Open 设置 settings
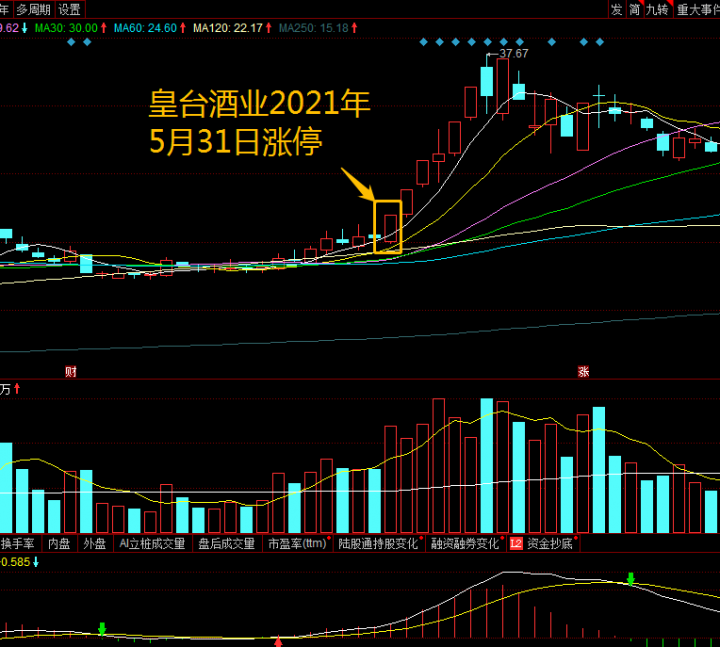The image size is (720, 647). (x=69, y=9)
